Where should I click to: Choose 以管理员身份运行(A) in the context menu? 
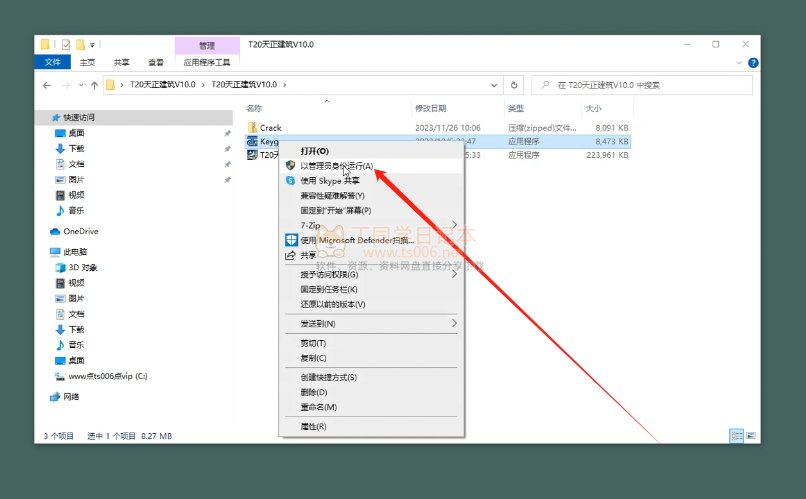tap(371, 166)
